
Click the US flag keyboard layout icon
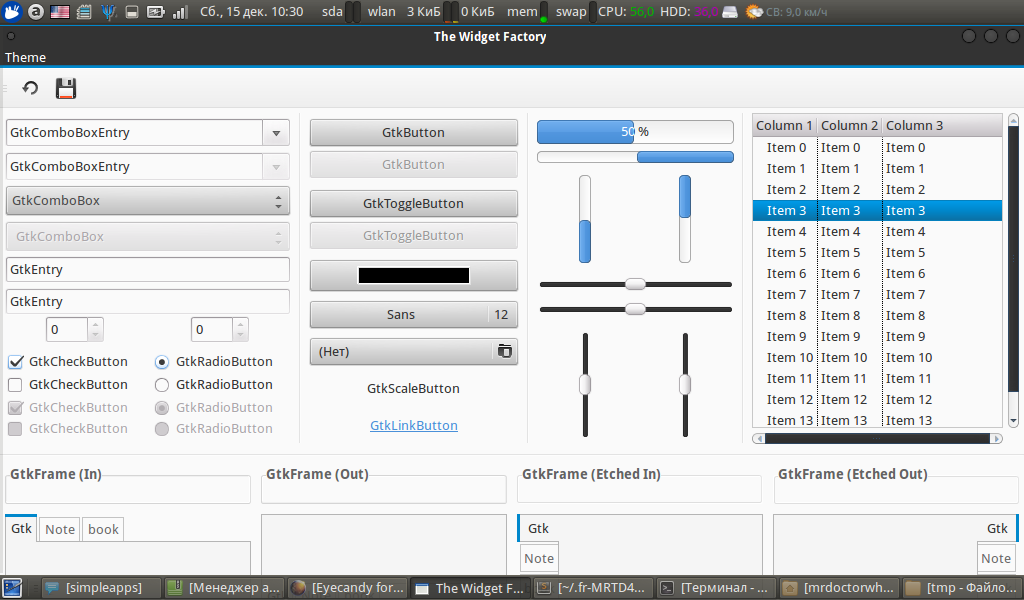(x=59, y=12)
